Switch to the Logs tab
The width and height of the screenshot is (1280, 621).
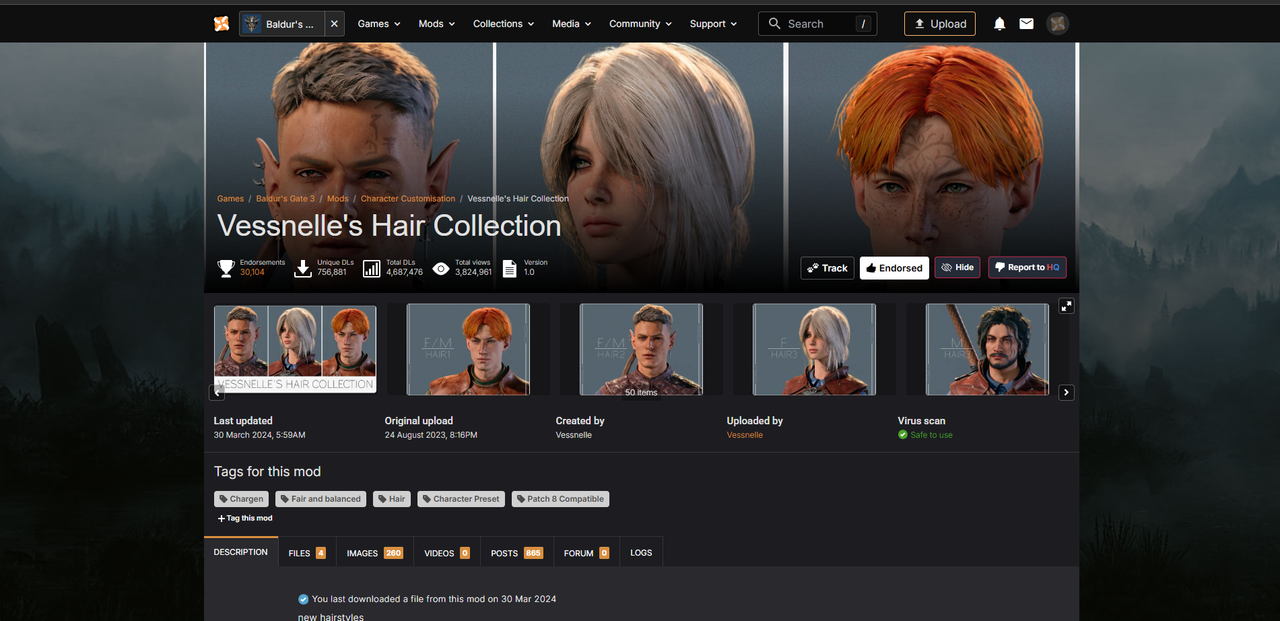pos(641,552)
